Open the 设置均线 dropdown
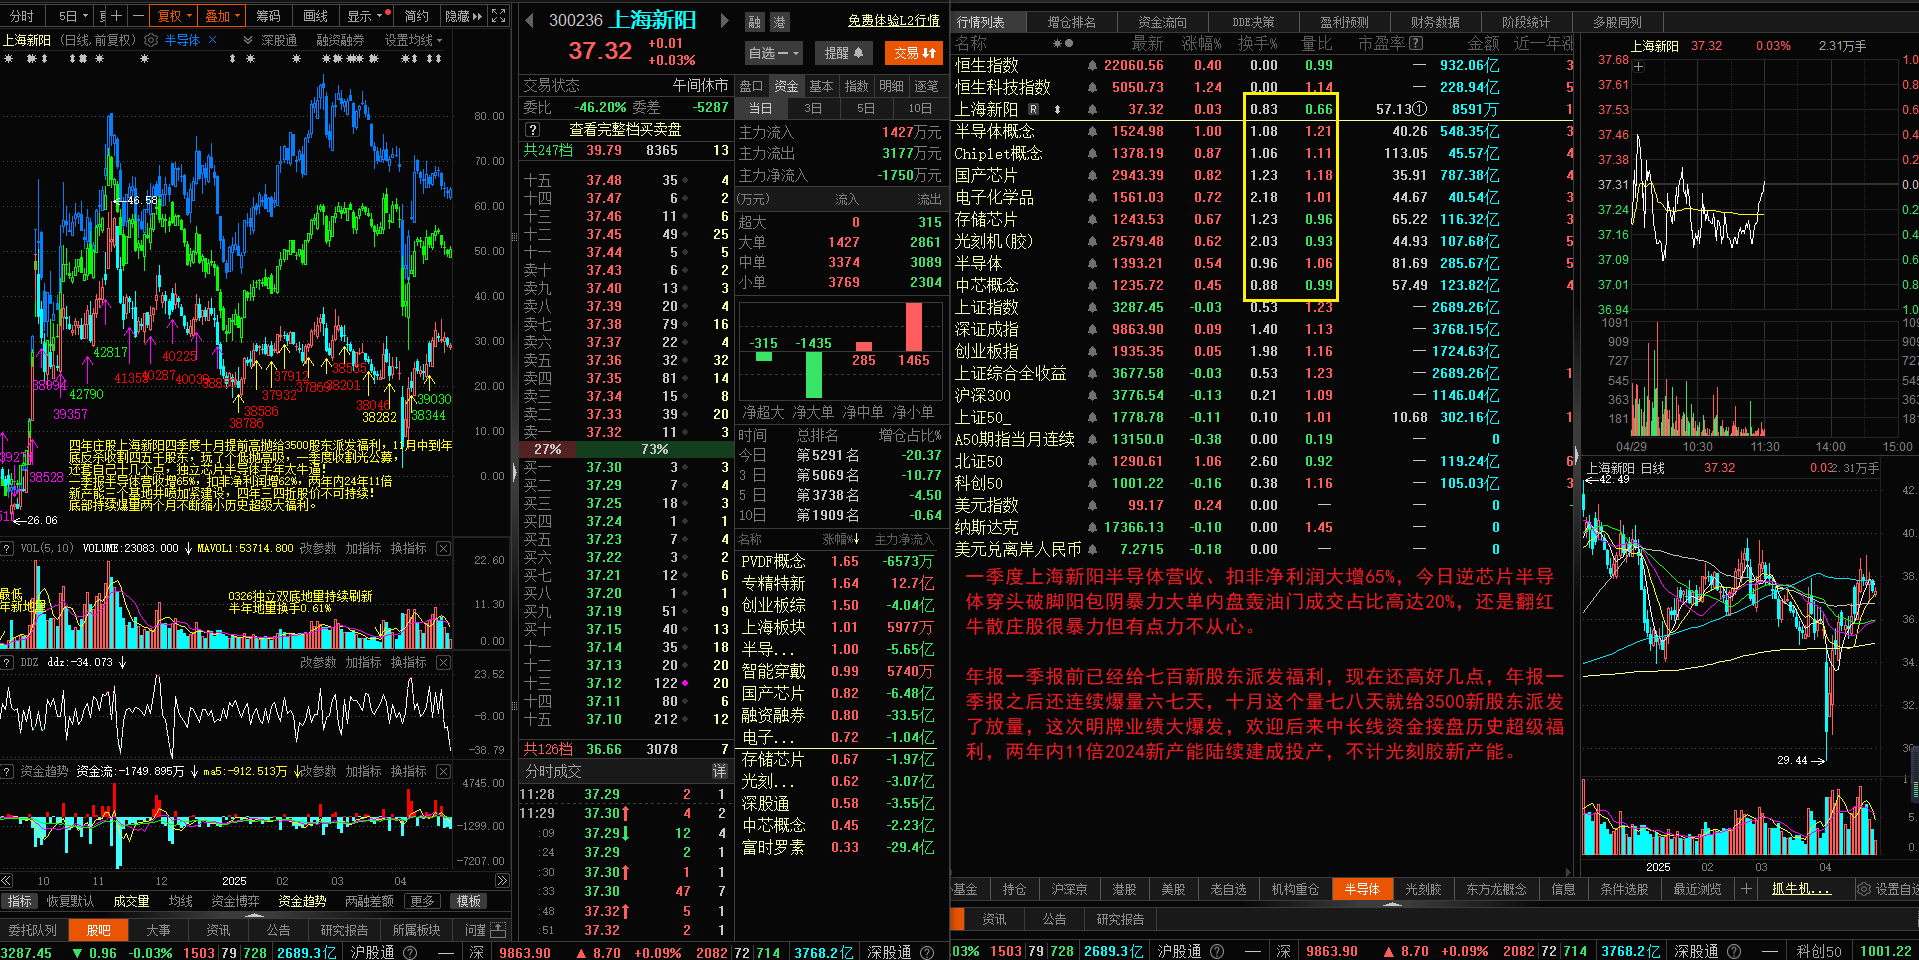1919x960 pixels. (x=413, y=40)
